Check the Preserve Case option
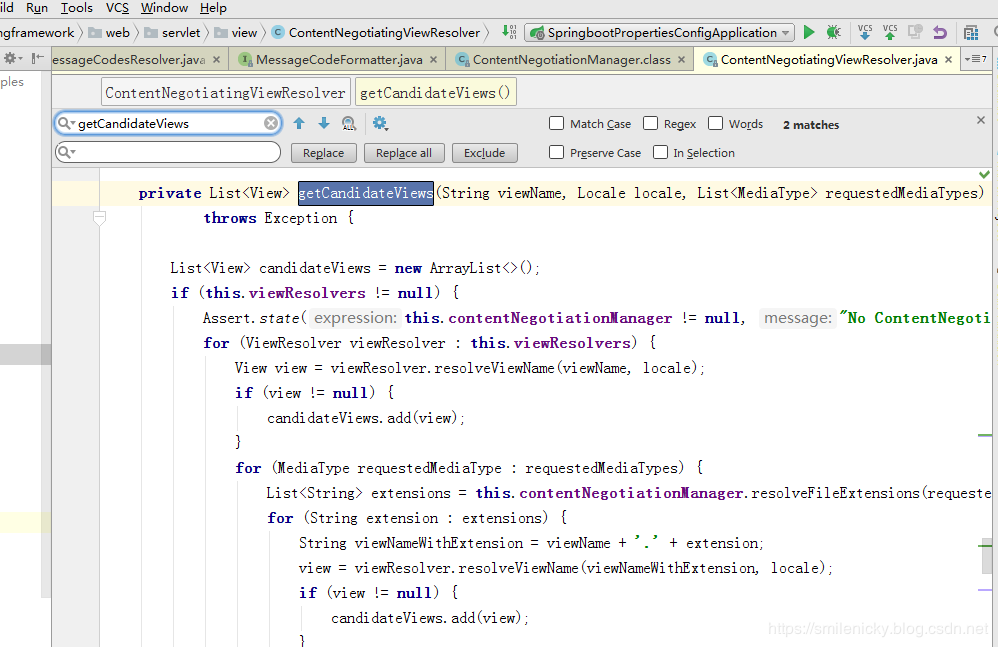This screenshot has width=998, height=647. click(557, 152)
